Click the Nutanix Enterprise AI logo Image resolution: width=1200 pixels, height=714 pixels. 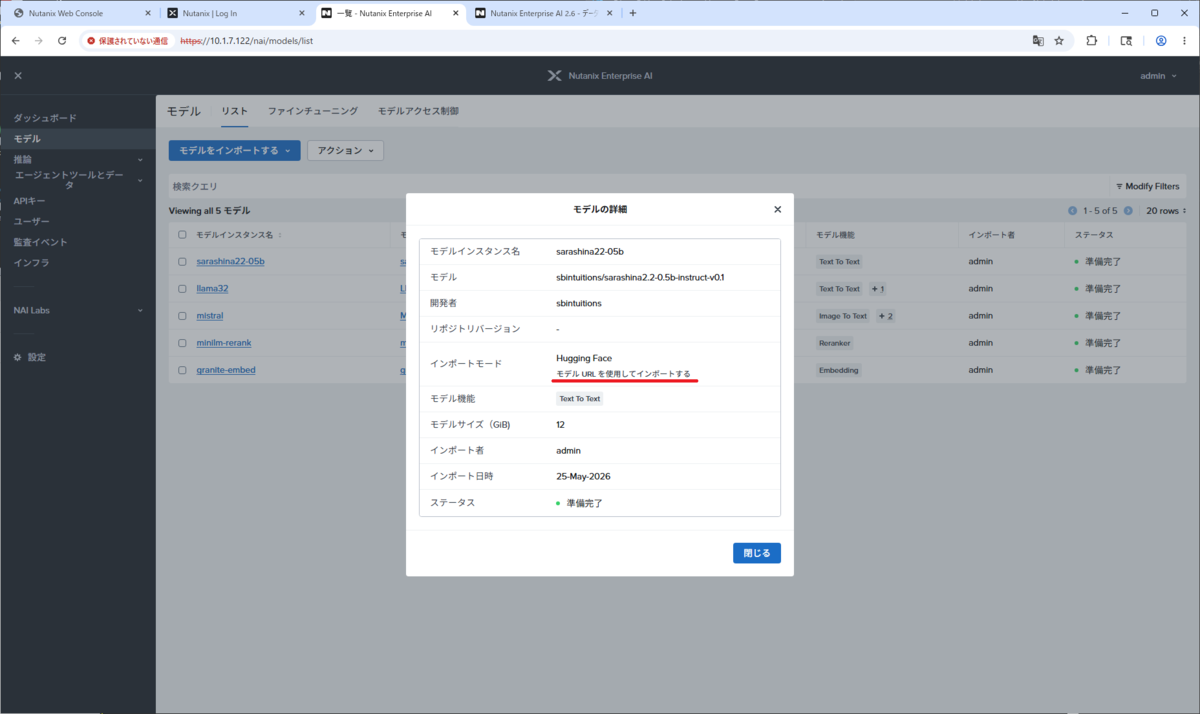pos(600,76)
